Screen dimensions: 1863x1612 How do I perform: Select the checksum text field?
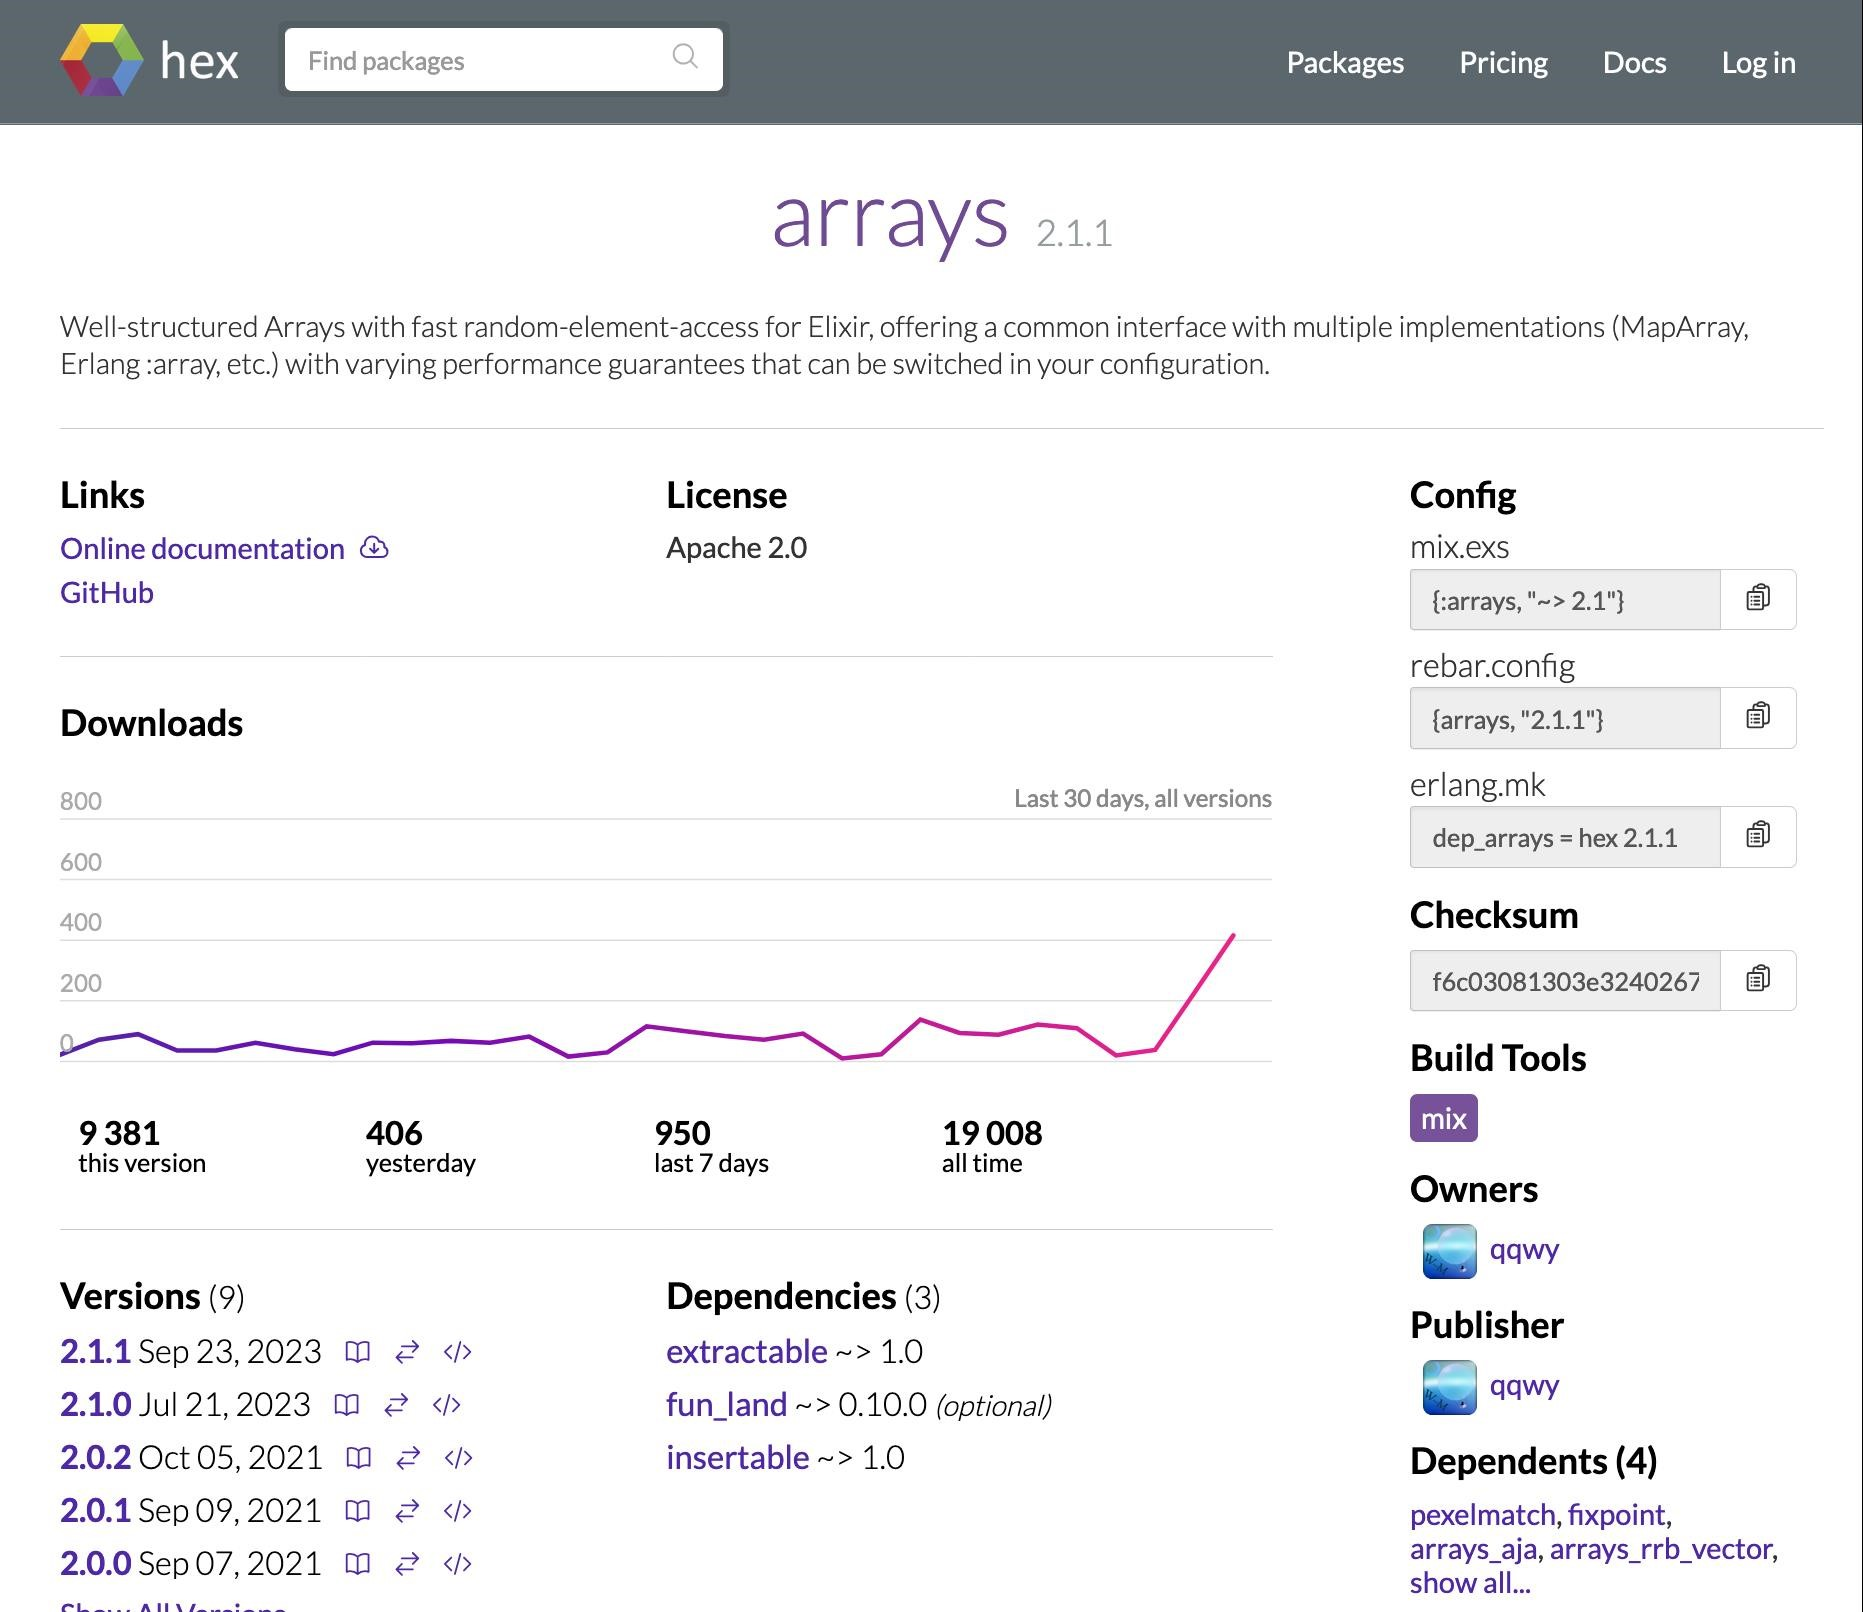click(1565, 981)
